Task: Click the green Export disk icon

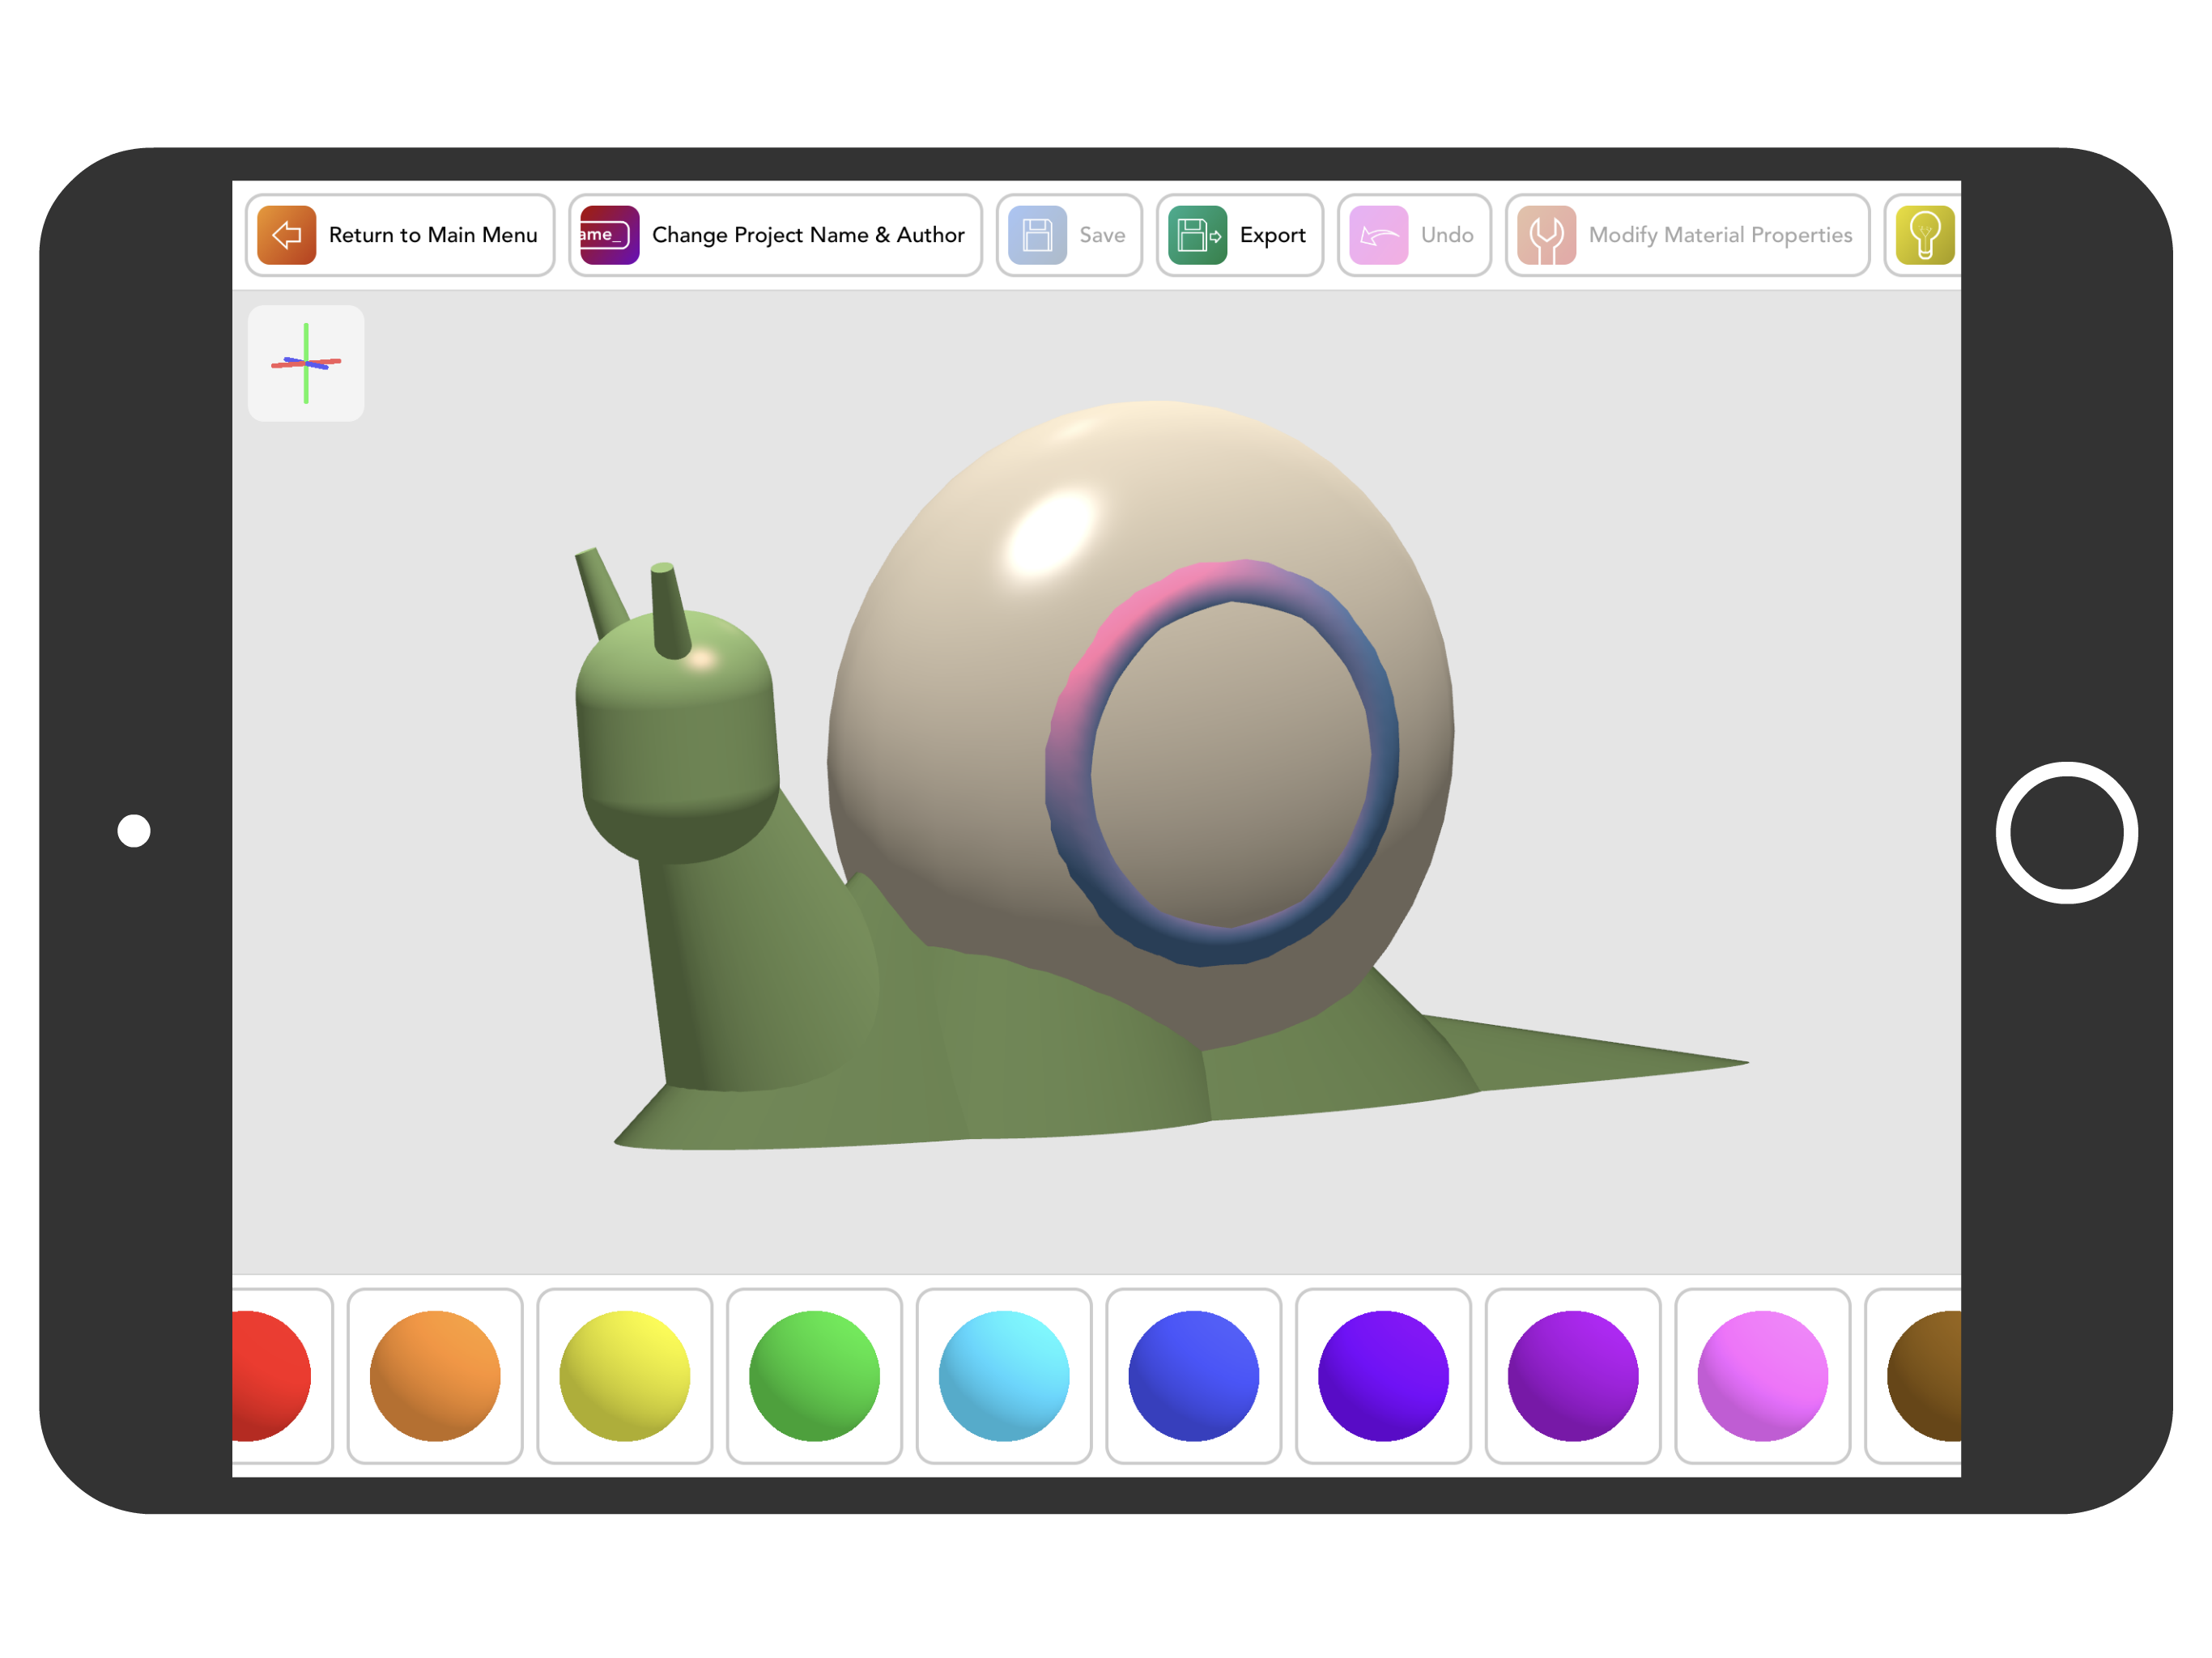Action: pos(1197,235)
